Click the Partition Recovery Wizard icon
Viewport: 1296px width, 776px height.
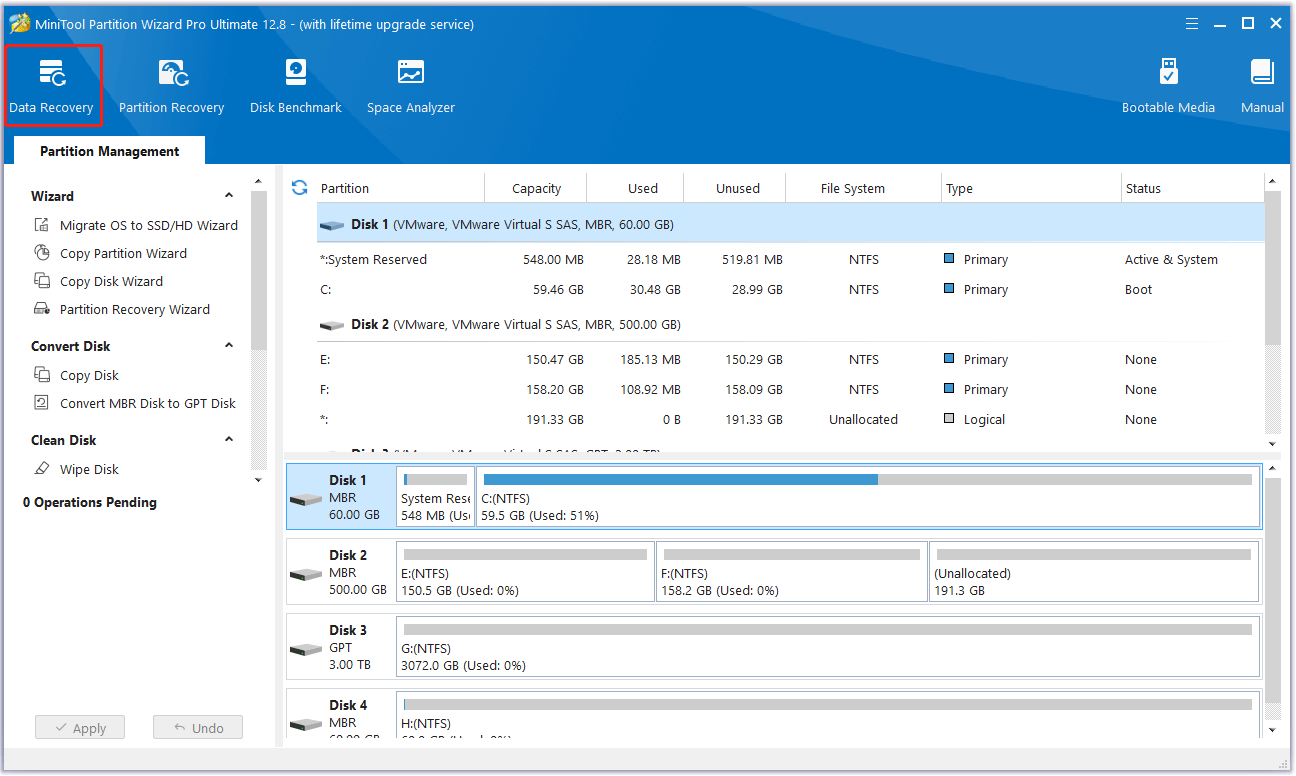pyautogui.click(x=42, y=309)
